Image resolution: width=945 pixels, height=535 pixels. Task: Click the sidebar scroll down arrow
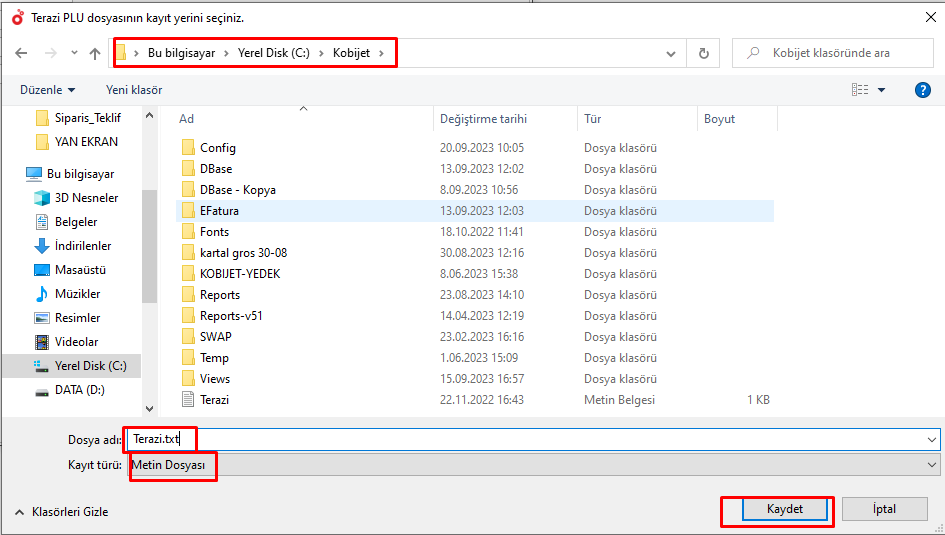[x=149, y=408]
